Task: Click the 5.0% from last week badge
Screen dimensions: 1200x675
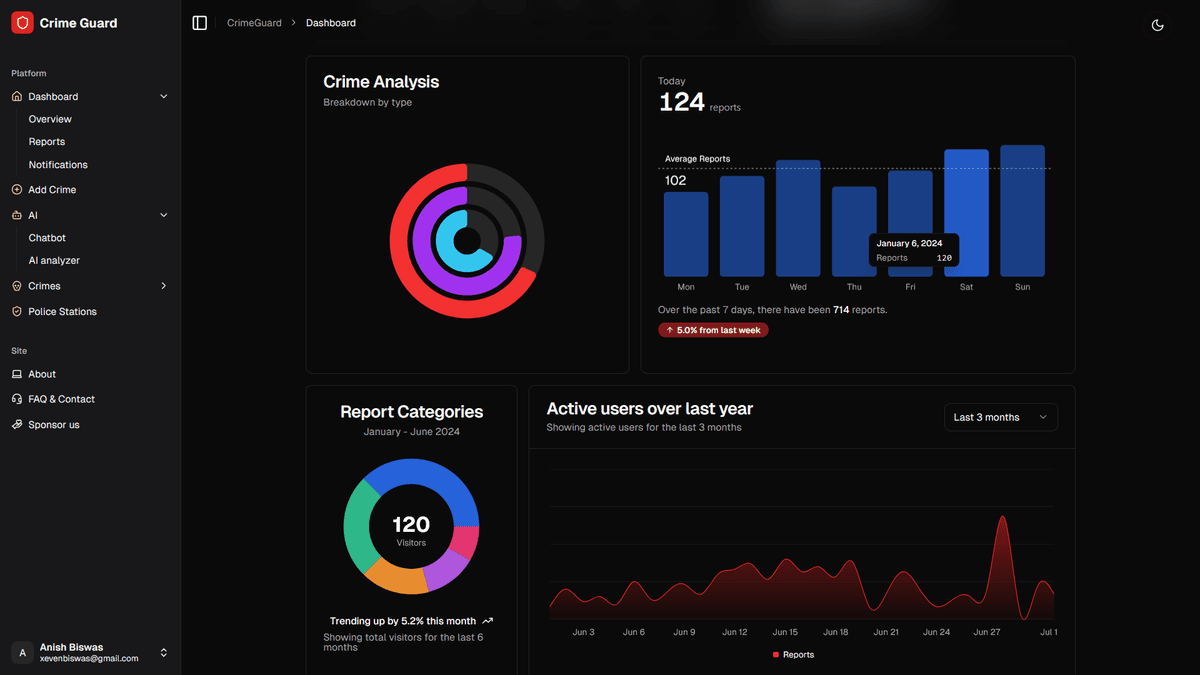Action: (x=713, y=330)
